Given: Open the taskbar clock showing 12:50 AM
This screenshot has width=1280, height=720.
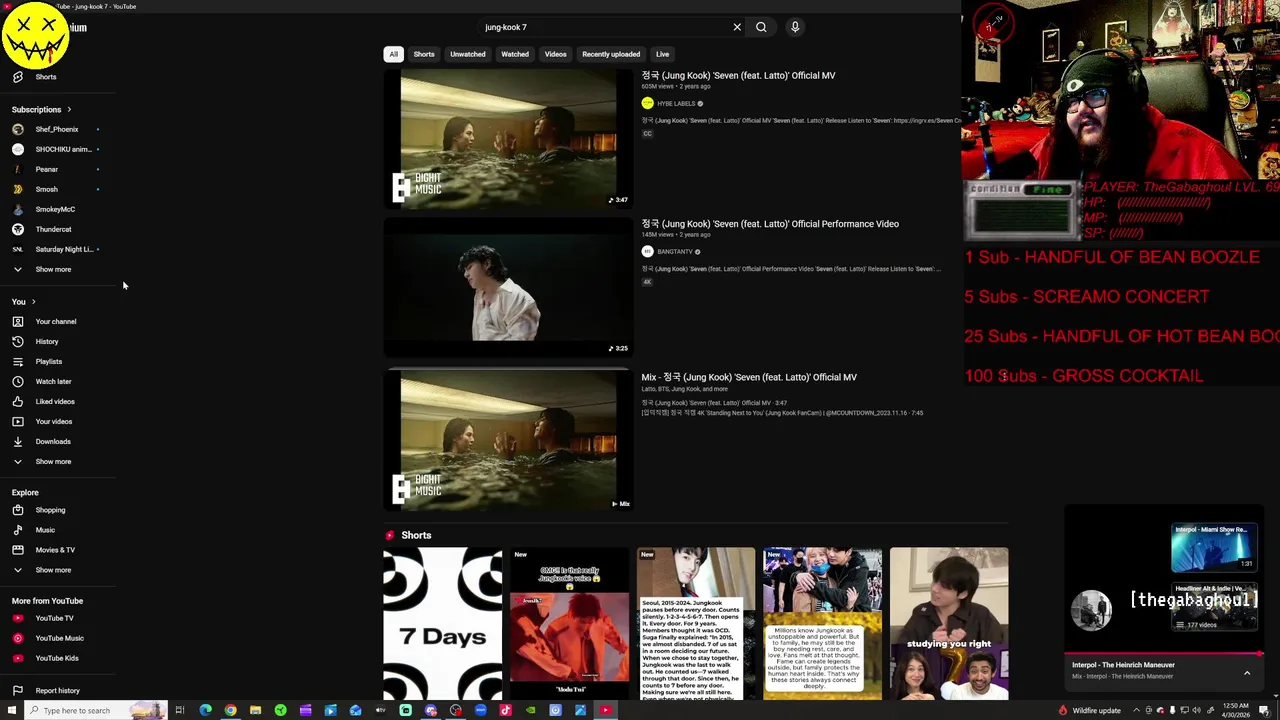Looking at the screenshot, I should [1238, 710].
